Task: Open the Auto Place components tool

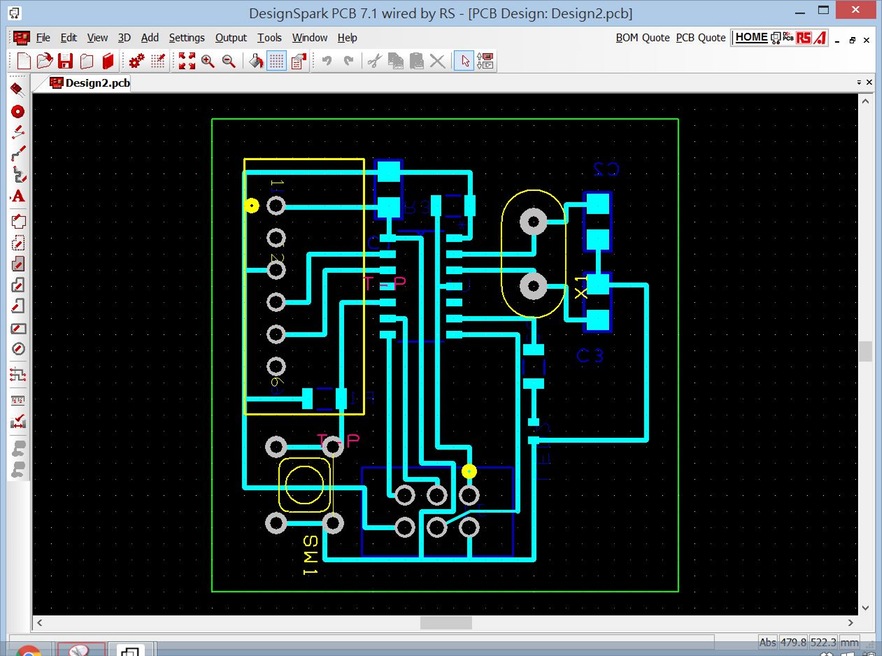Action: click(x=17, y=400)
